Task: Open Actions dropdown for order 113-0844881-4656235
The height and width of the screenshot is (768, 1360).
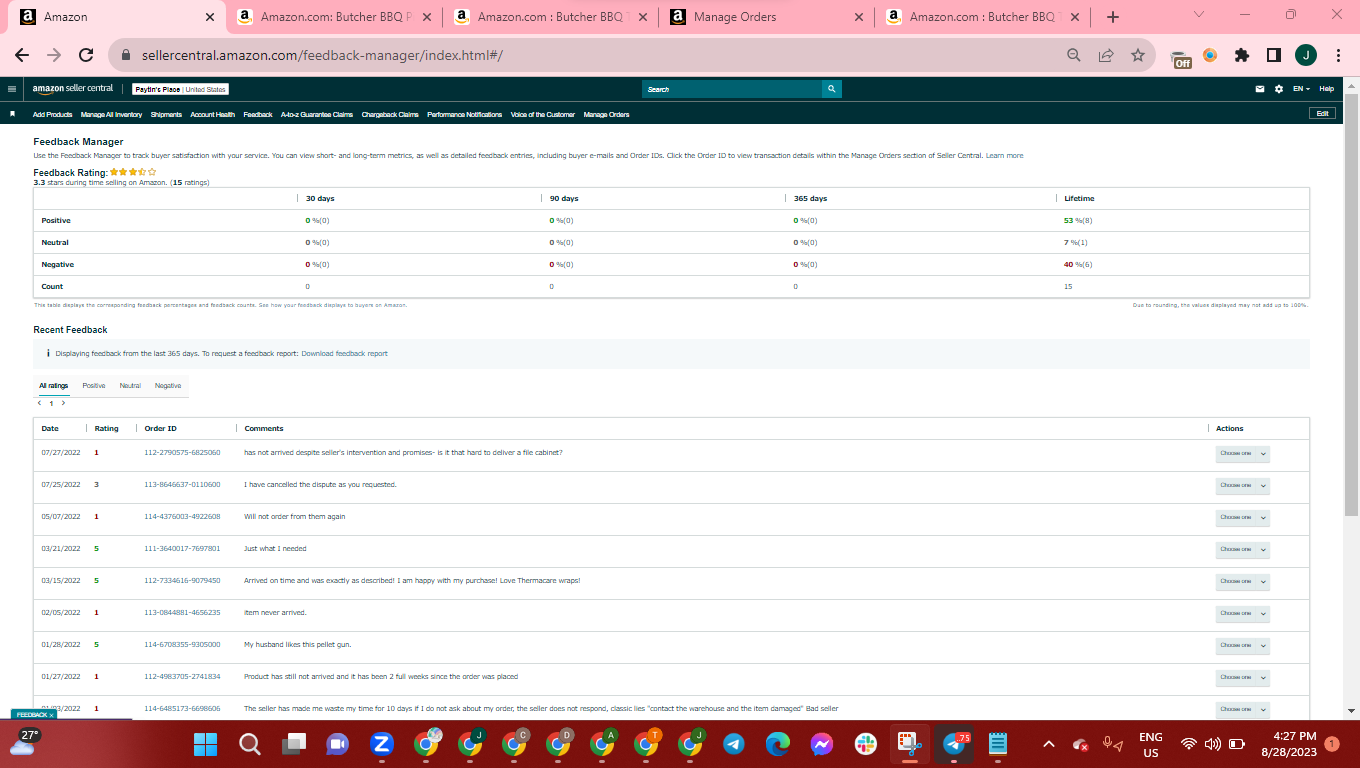Action: tap(1242, 613)
